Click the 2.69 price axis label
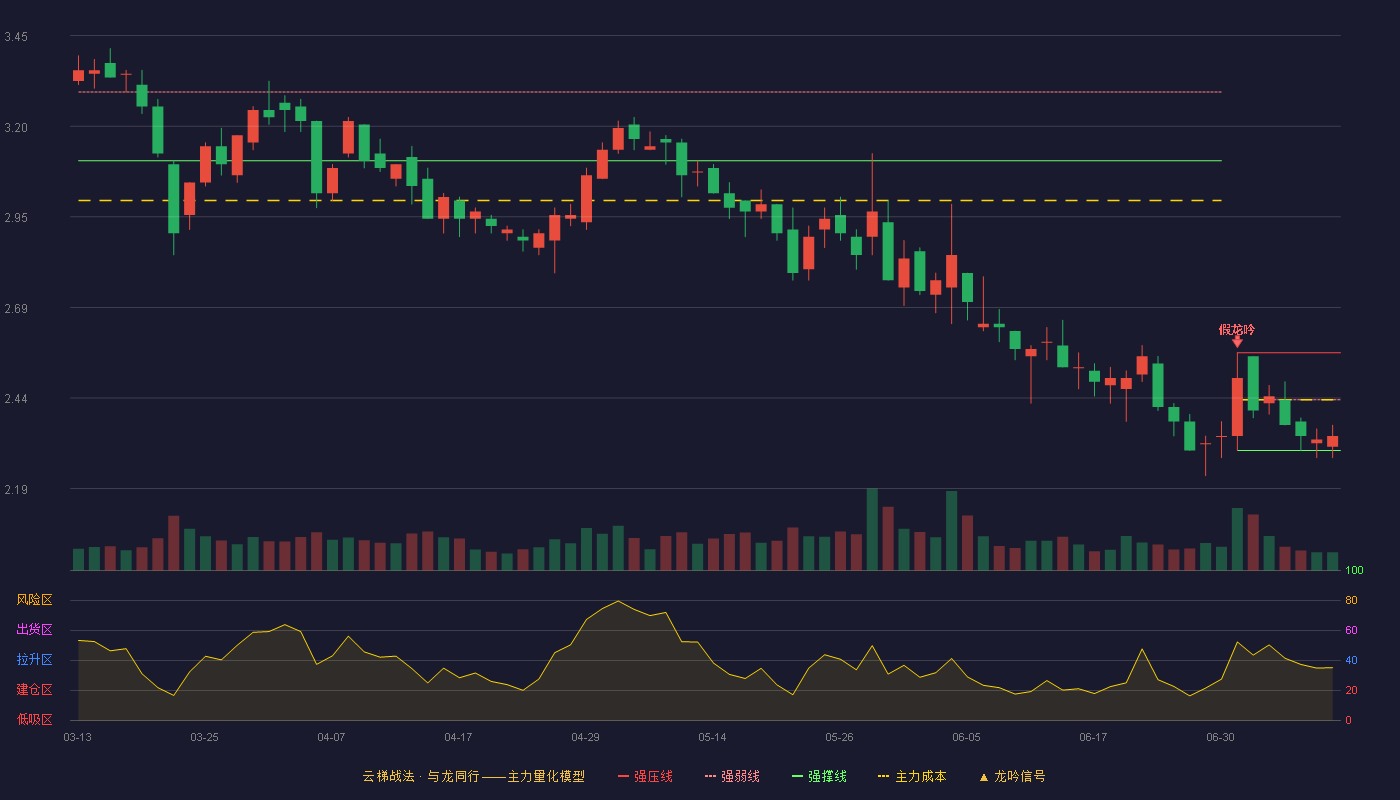The width and height of the screenshot is (1400, 800). (16, 309)
